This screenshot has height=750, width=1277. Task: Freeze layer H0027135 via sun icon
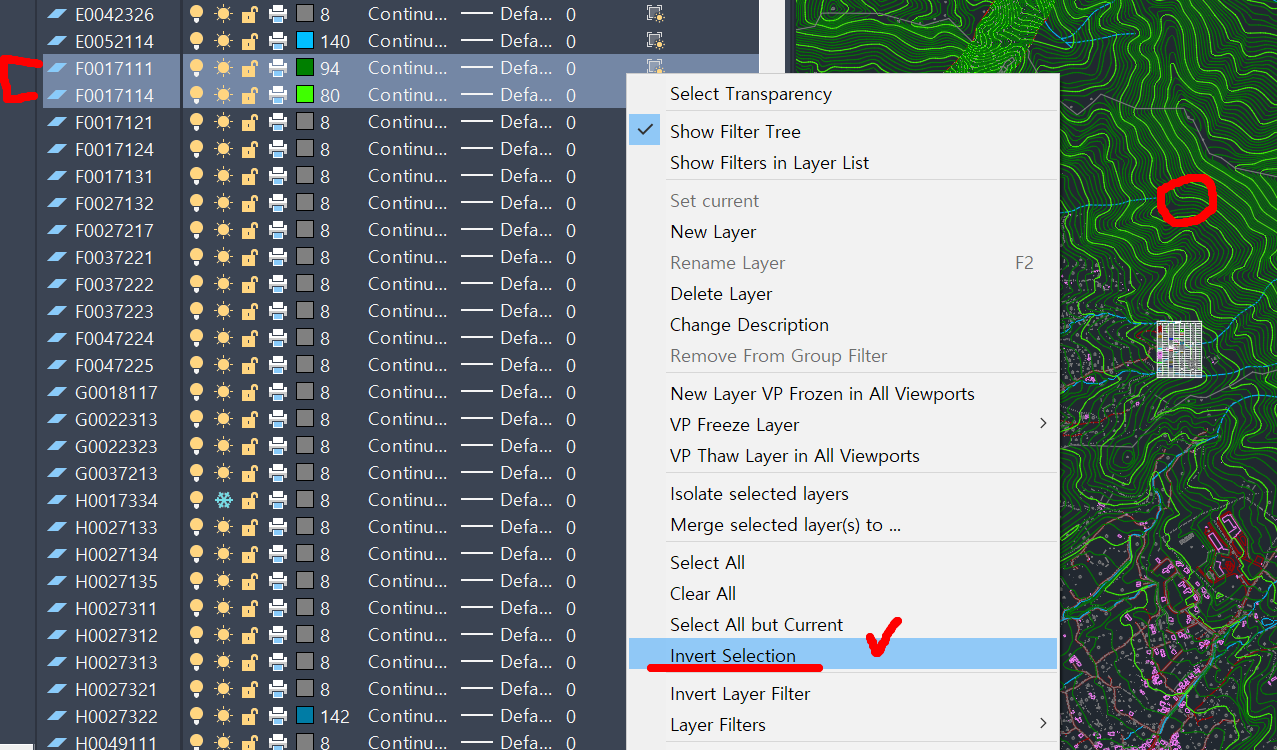point(223,581)
